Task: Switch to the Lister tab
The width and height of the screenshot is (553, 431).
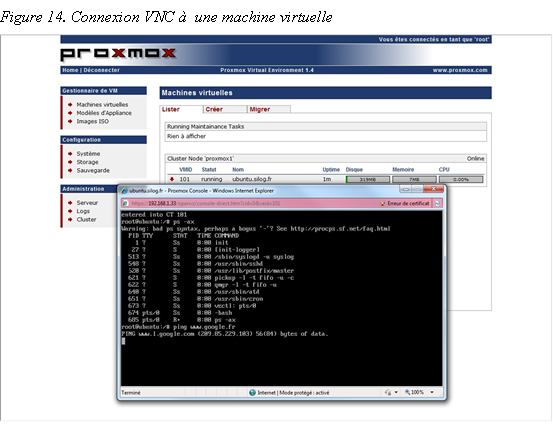Action: pyautogui.click(x=181, y=109)
